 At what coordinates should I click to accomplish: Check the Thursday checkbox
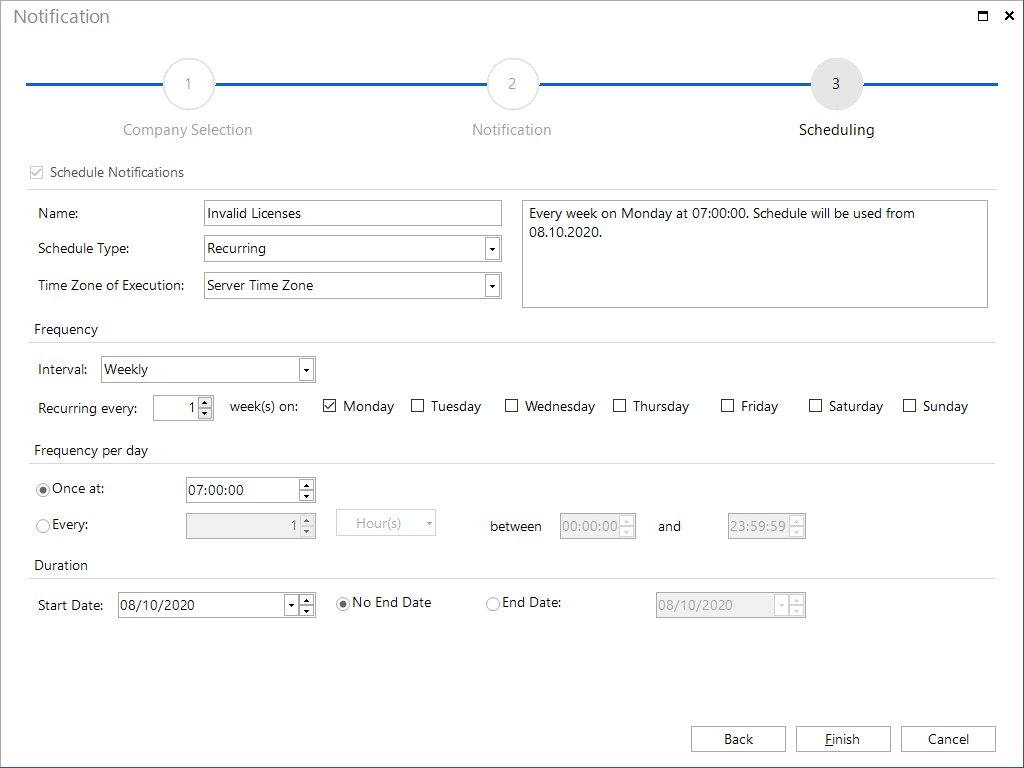click(x=619, y=406)
